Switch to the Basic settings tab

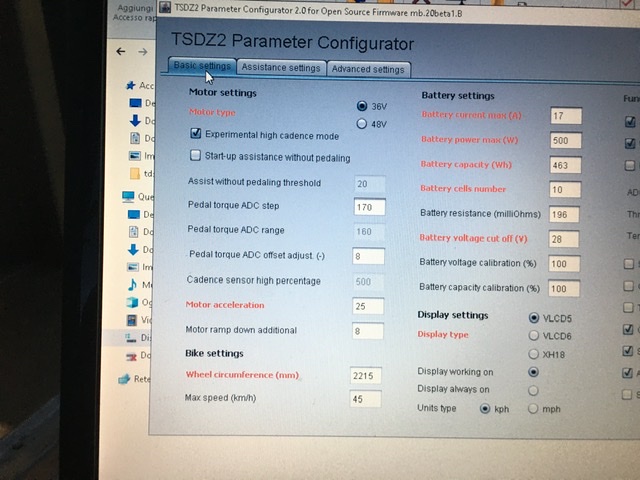point(202,66)
